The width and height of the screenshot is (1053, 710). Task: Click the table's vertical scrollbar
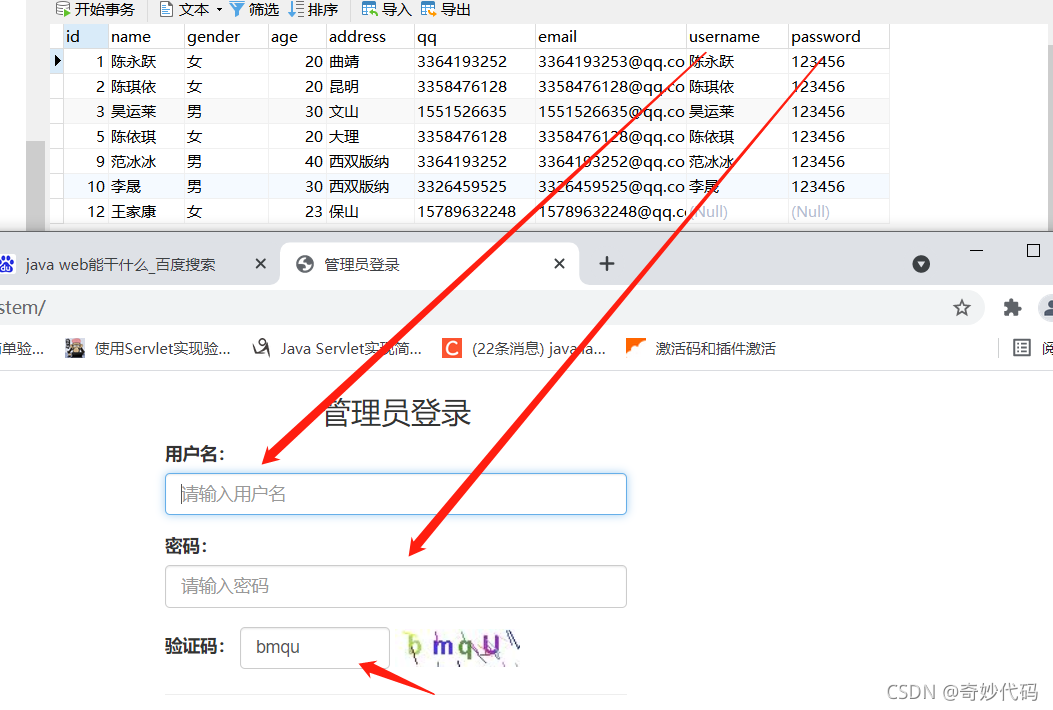point(36,185)
